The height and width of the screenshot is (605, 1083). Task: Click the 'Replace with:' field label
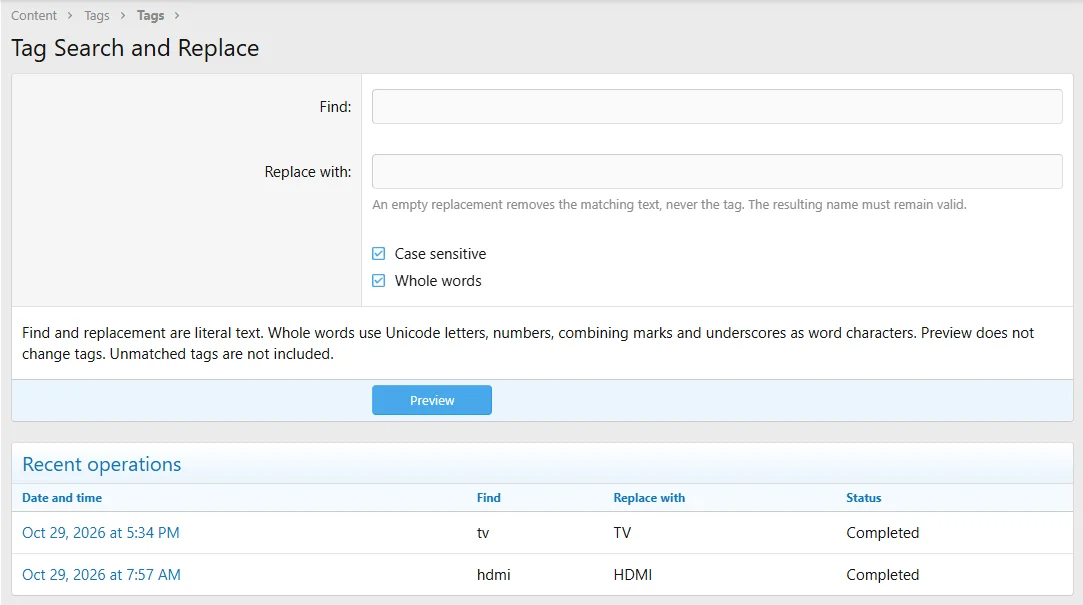[x=307, y=171]
